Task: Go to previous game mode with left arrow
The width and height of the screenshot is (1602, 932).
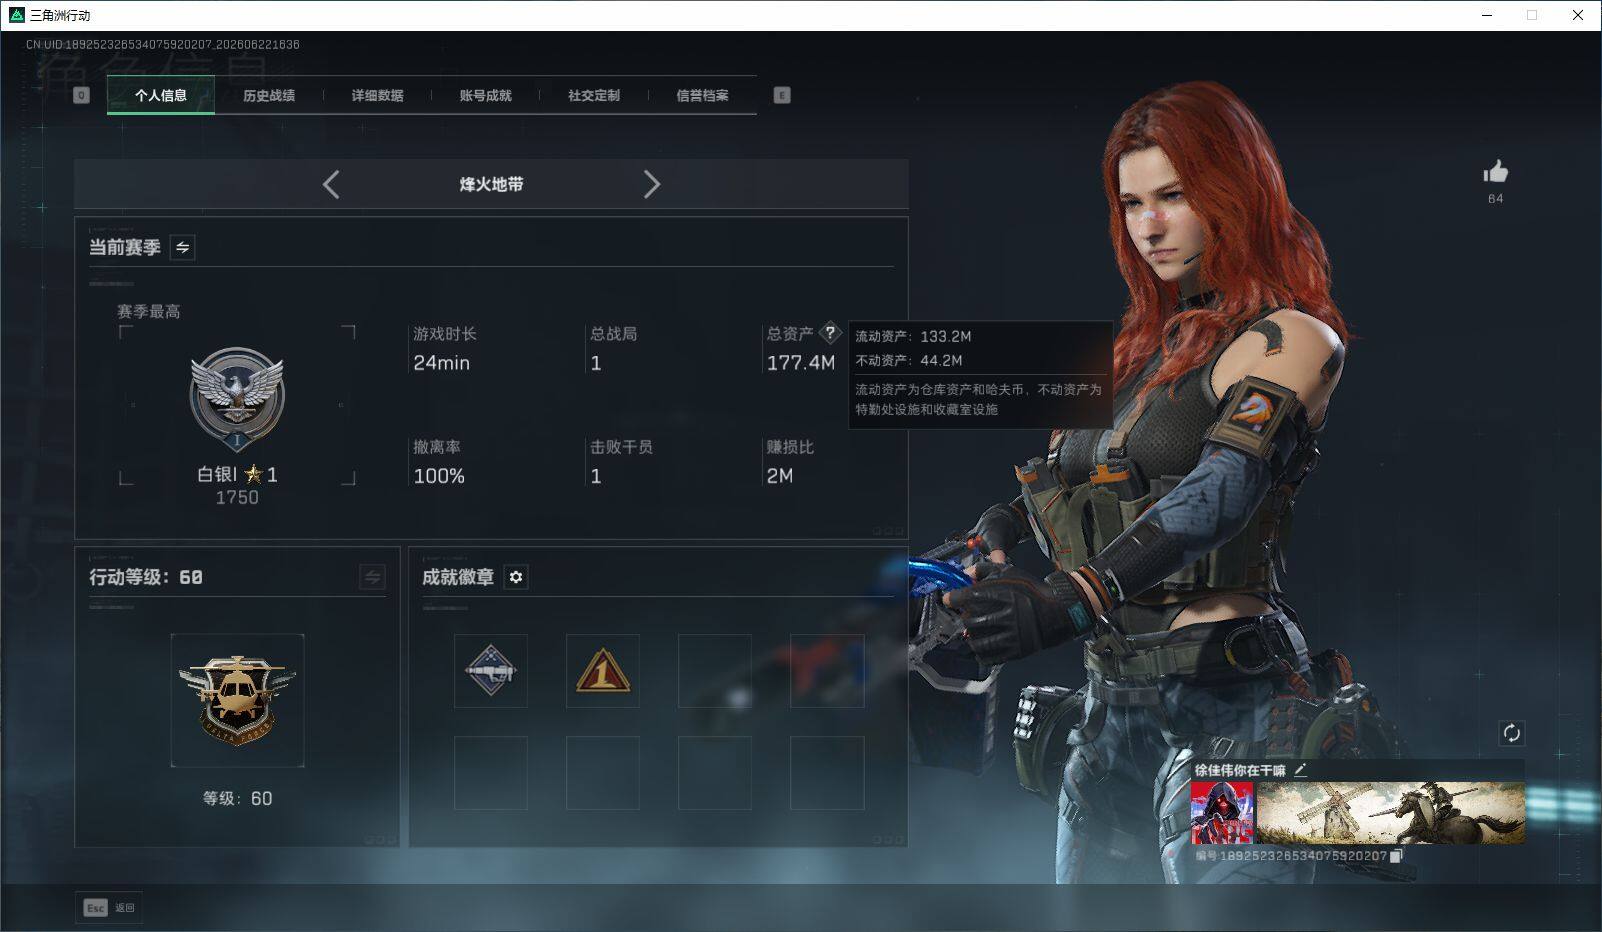Action: click(332, 184)
